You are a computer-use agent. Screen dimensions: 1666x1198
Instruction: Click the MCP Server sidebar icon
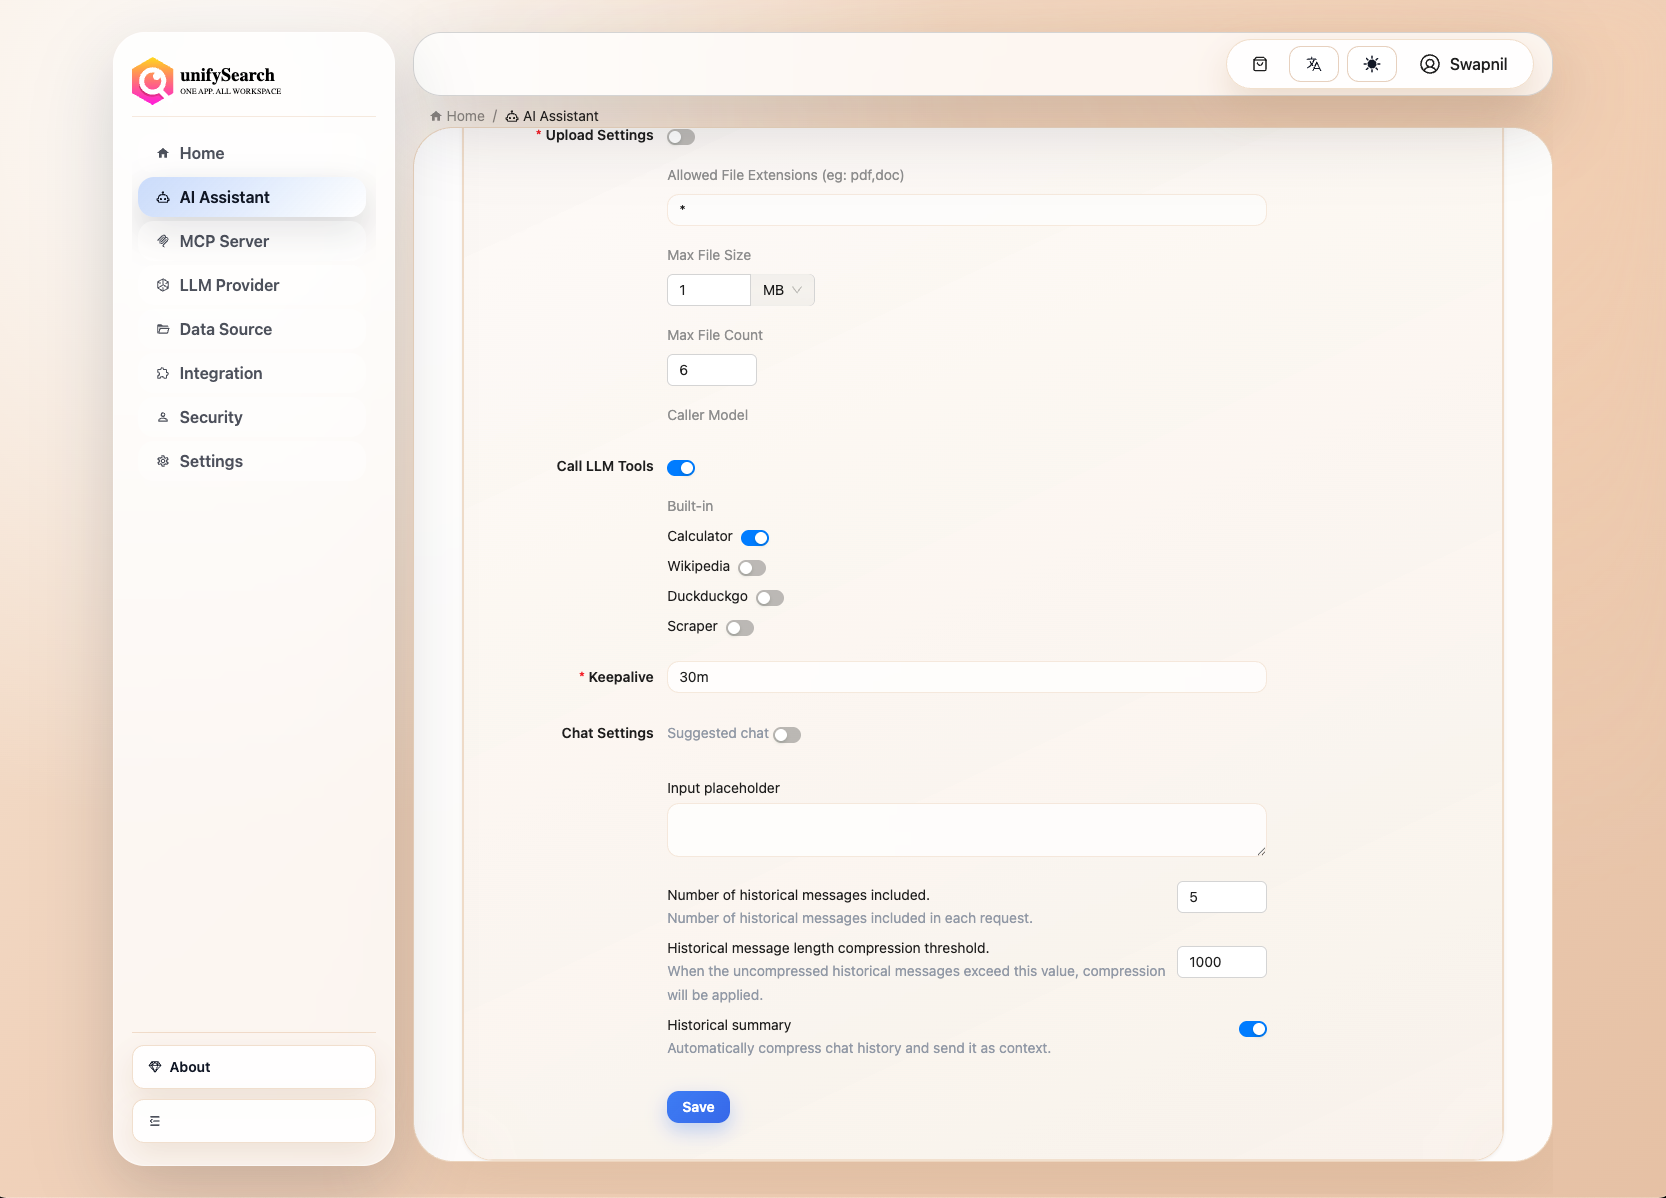pyautogui.click(x=163, y=241)
